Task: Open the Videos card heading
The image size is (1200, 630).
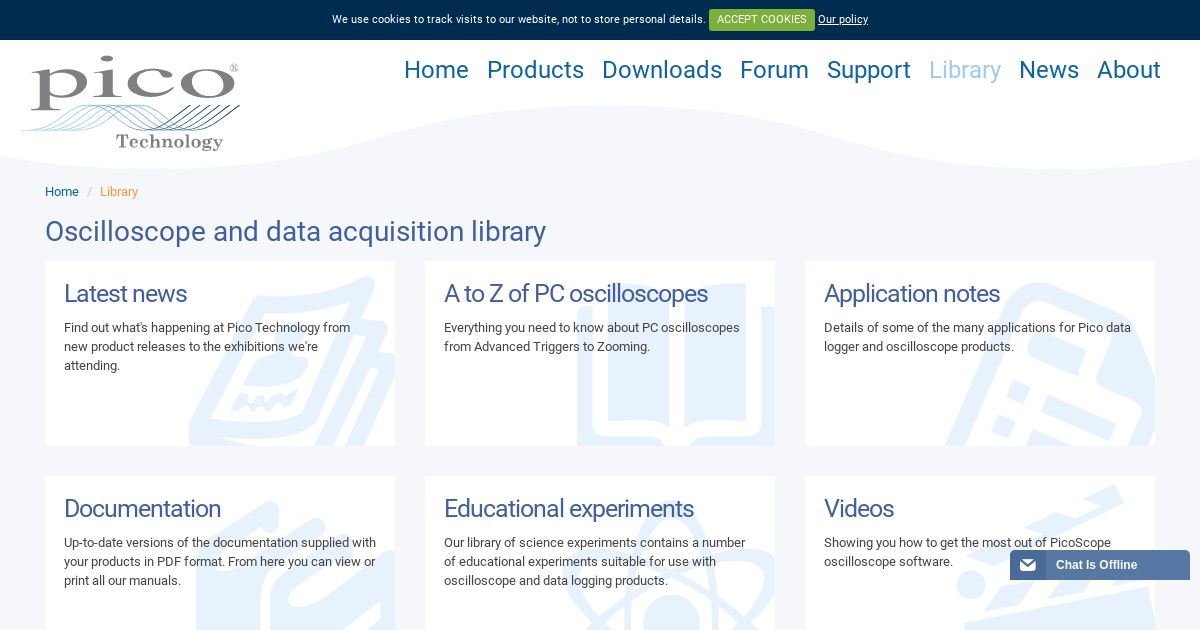Action: [x=859, y=509]
